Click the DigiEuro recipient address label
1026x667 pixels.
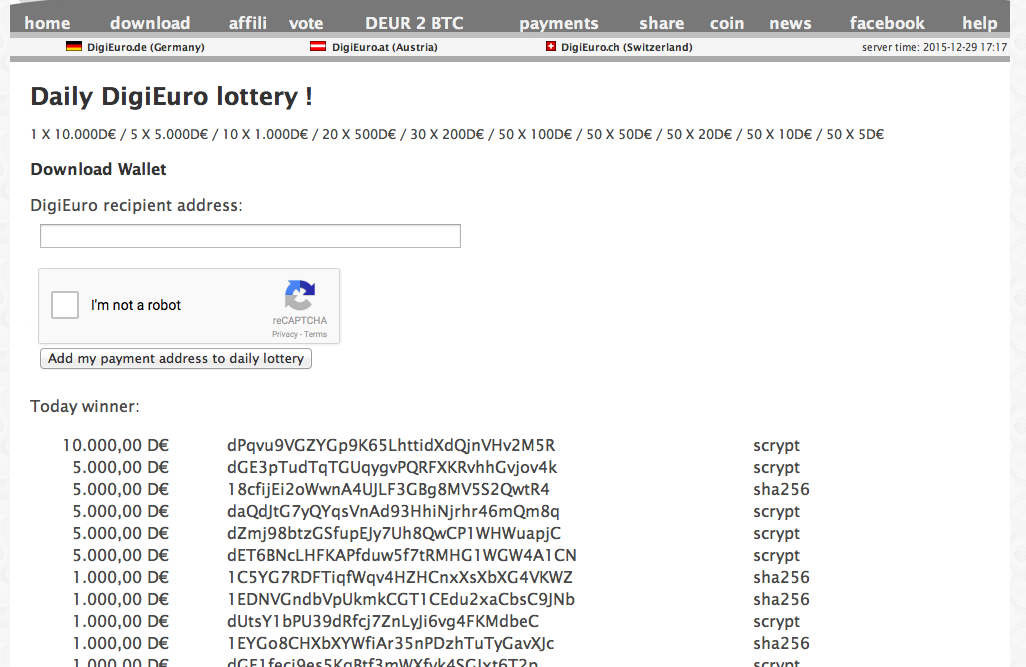(136, 206)
